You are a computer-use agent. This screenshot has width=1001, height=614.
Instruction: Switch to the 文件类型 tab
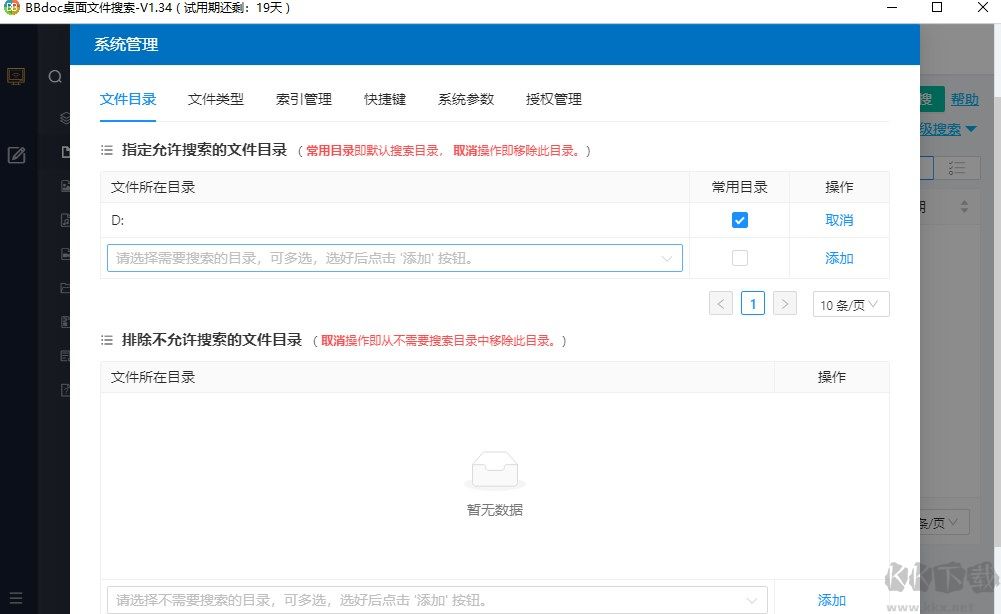(214, 99)
